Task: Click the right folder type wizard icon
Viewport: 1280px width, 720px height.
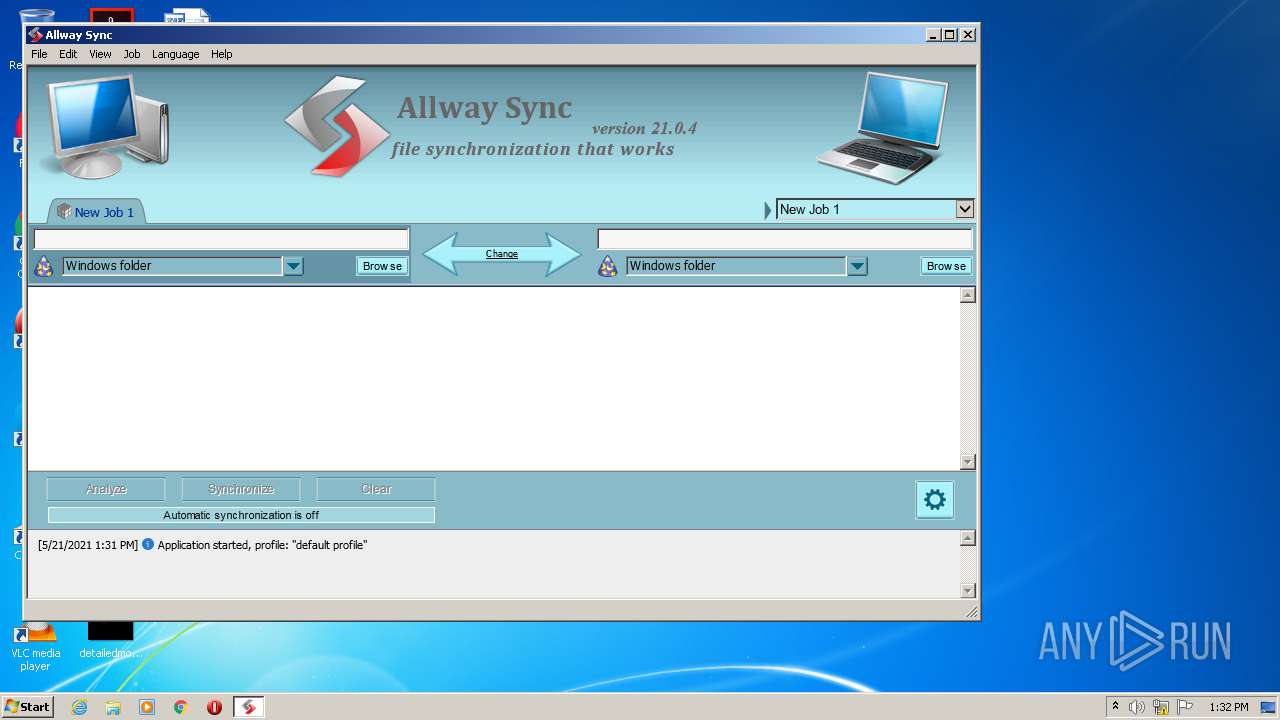Action: click(x=608, y=266)
